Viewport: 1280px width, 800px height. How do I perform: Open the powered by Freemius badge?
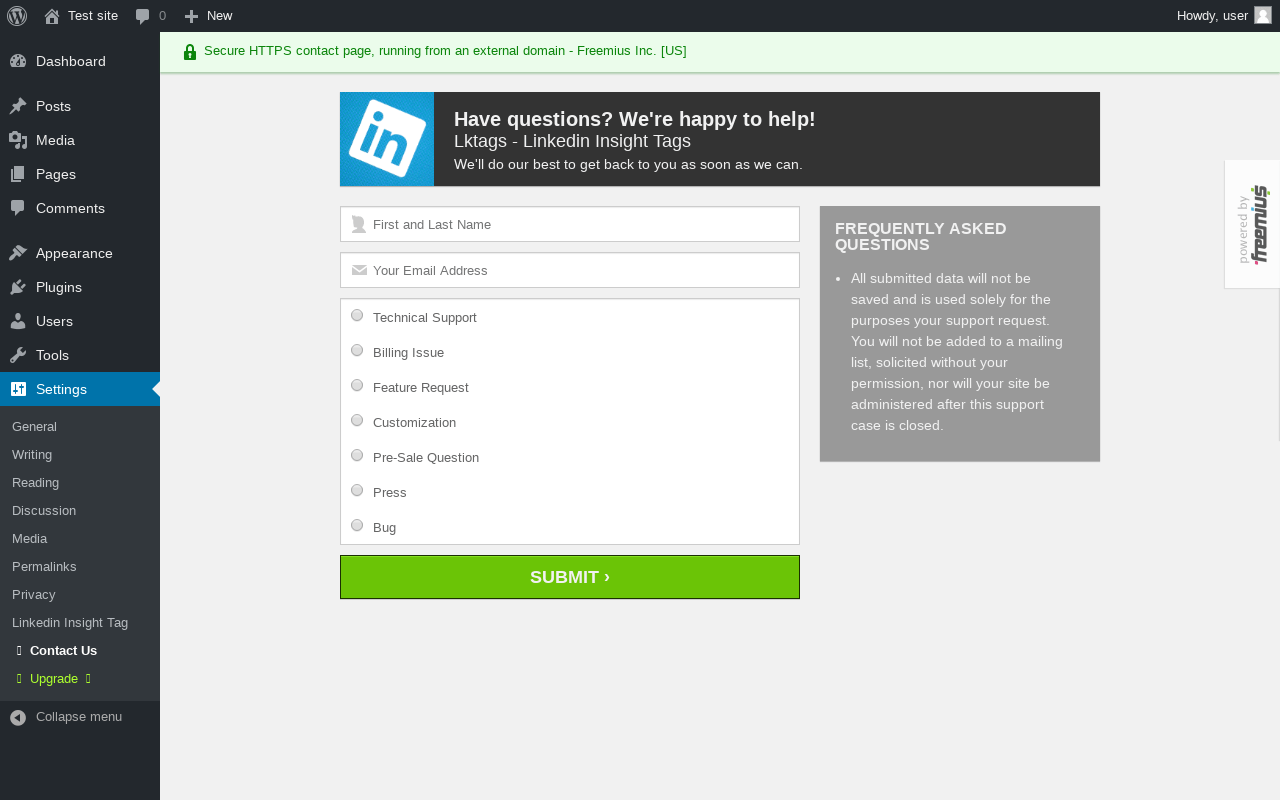tap(1252, 224)
